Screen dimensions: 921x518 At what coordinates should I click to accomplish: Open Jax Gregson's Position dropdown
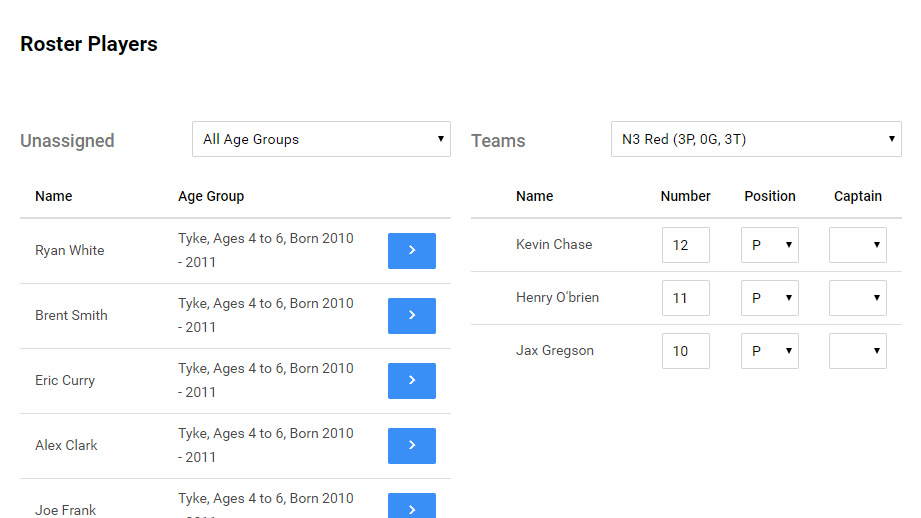point(769,351)
